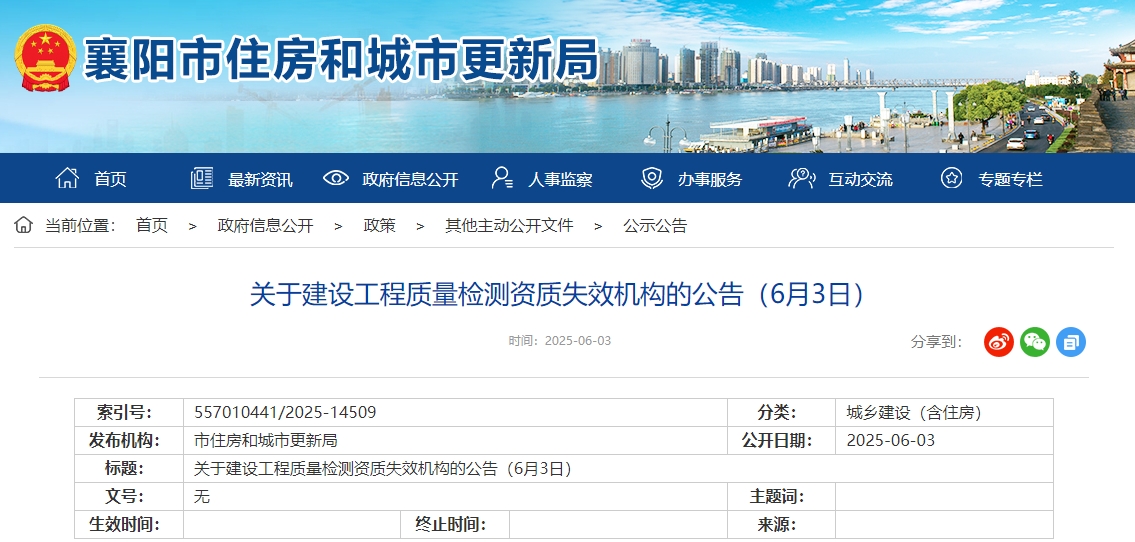Open the 最新资讯 menu item
1135x542 pixels.
click(260, 180)
